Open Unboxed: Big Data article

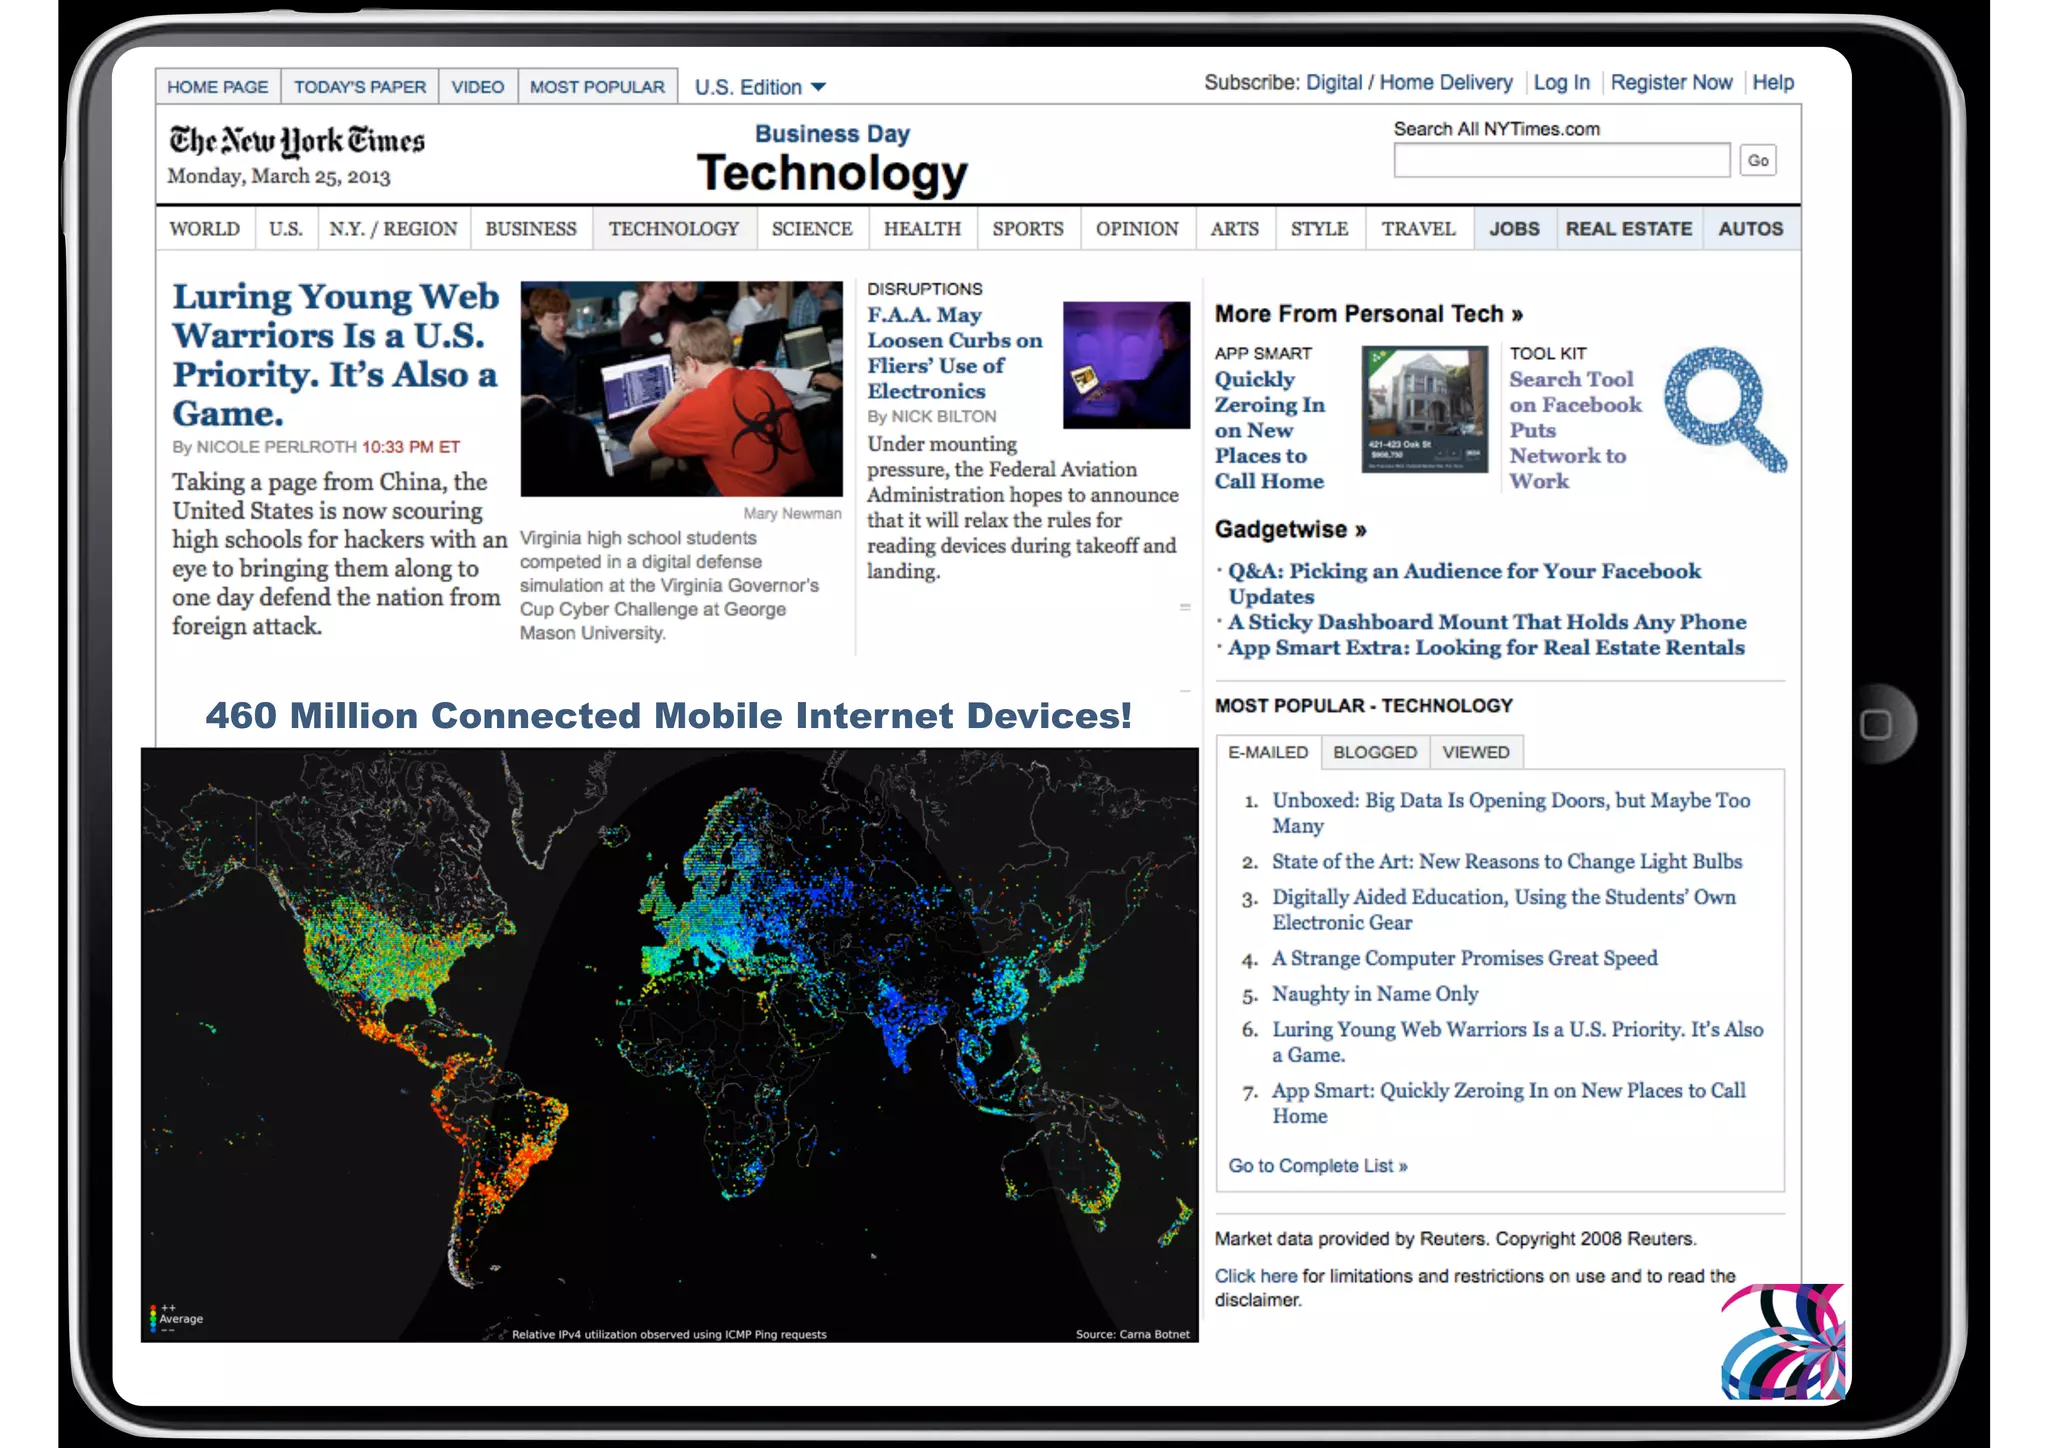[x=1511, y=813]
